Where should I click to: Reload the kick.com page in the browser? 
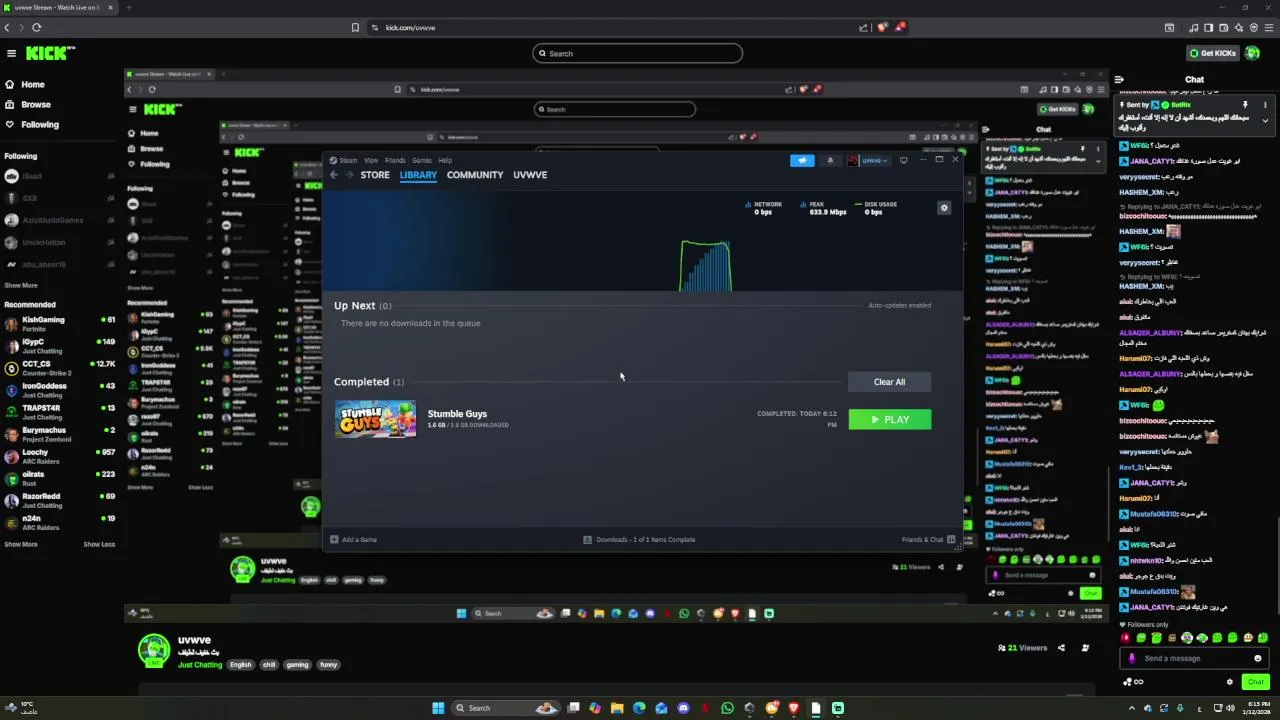pyautogui.click(x=37, y=28)
